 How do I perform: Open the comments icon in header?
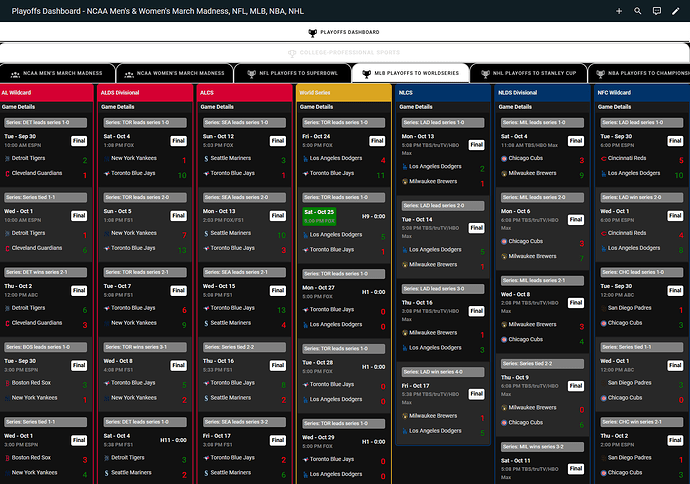(x=657, y=11)
